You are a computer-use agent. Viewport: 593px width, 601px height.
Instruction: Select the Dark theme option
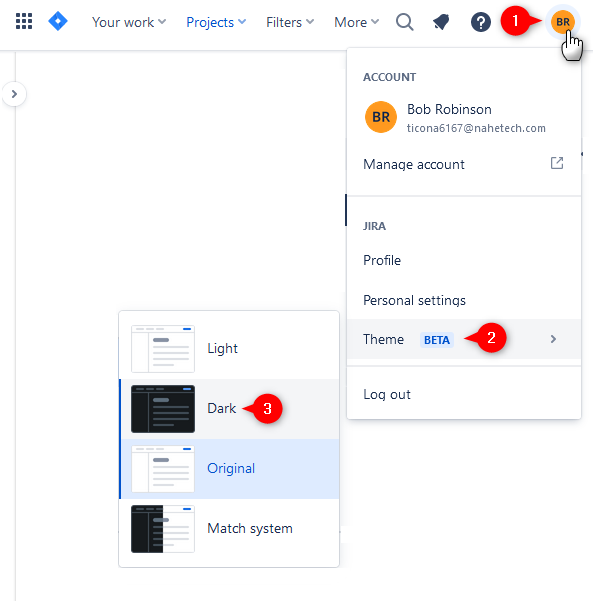point(229,409)
